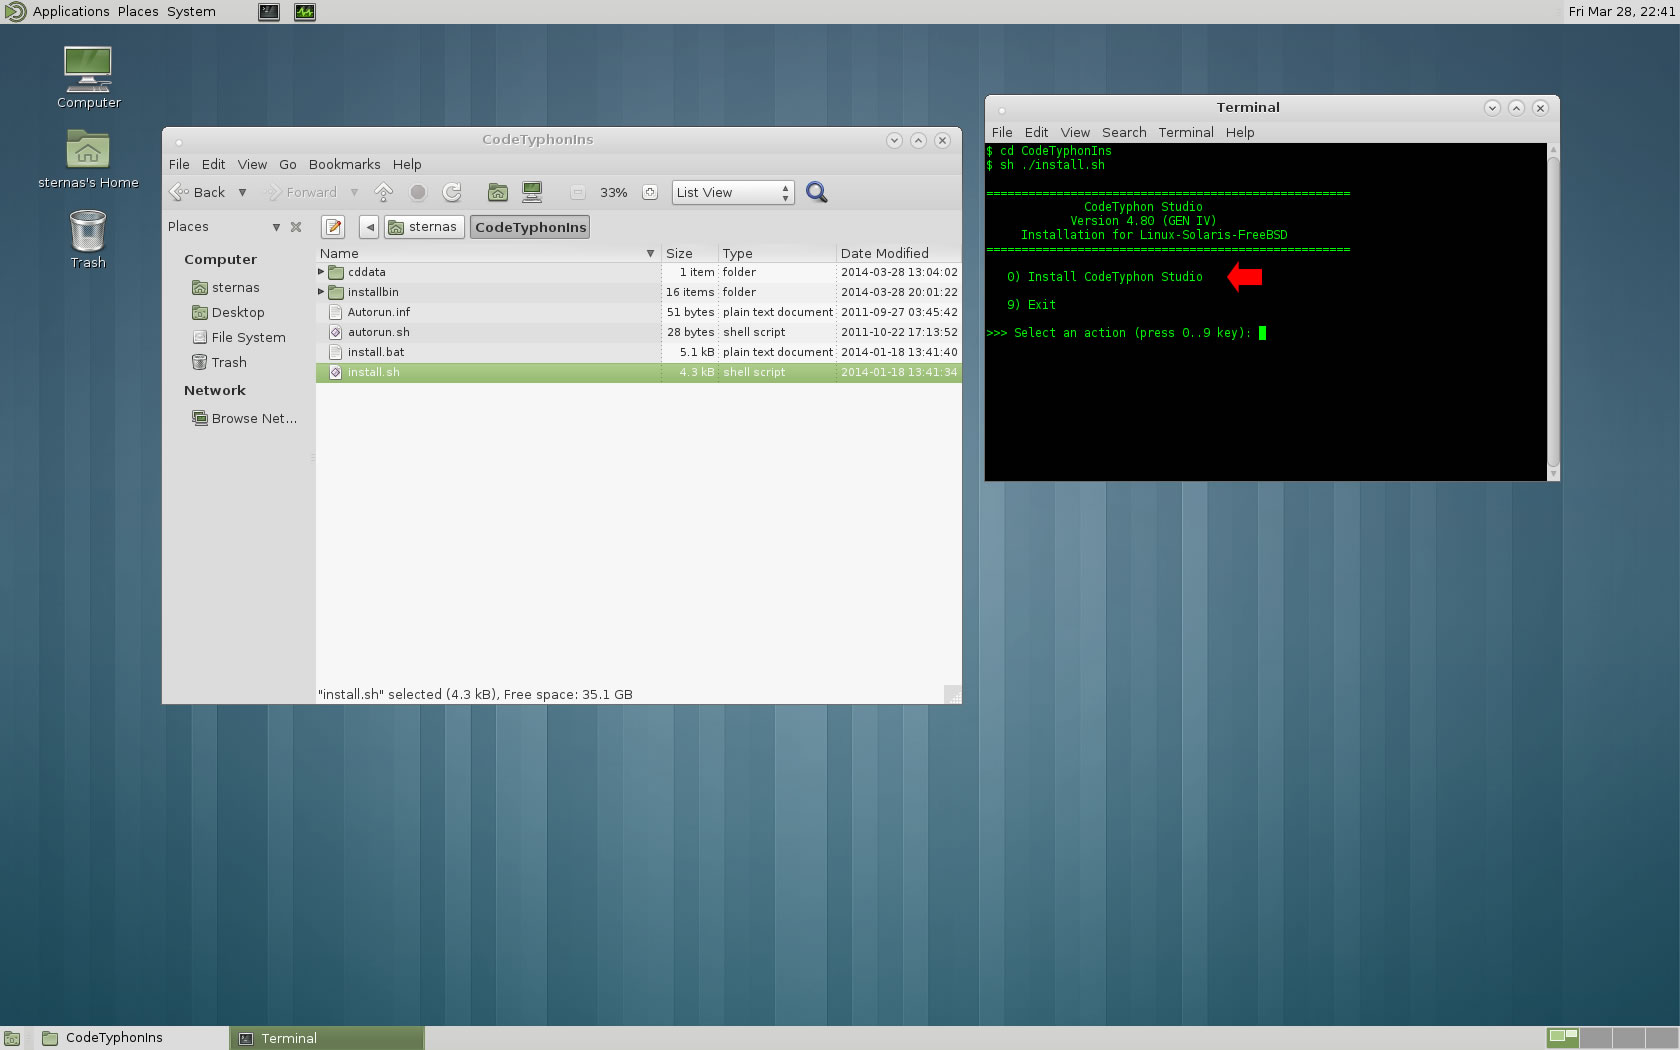
Task: Toggle text location entry pencil button
Action: coord(334,227)
